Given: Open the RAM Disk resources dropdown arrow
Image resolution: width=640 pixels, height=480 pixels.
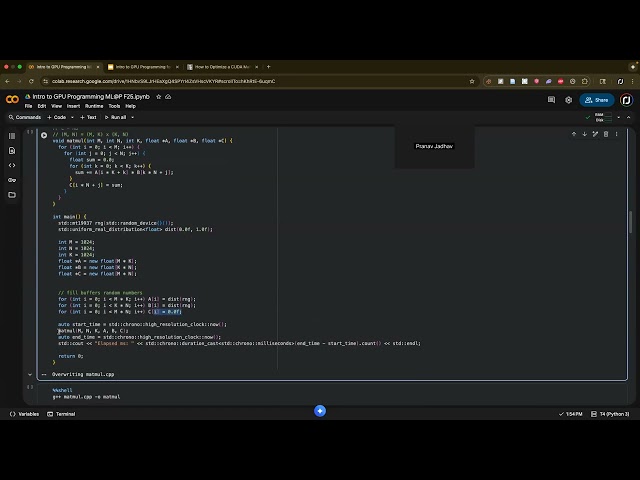Looking at the screenshot, I should [x=618, y=117].
